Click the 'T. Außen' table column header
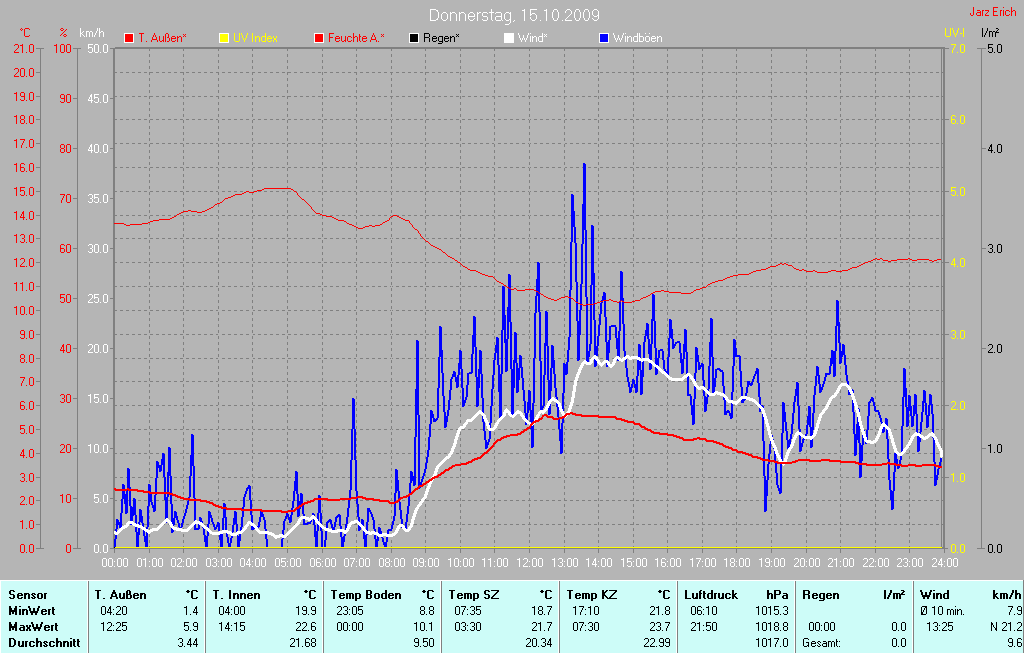Image resolution: width=1024 pixels, height=653 pixels. (x=121, y=595)
